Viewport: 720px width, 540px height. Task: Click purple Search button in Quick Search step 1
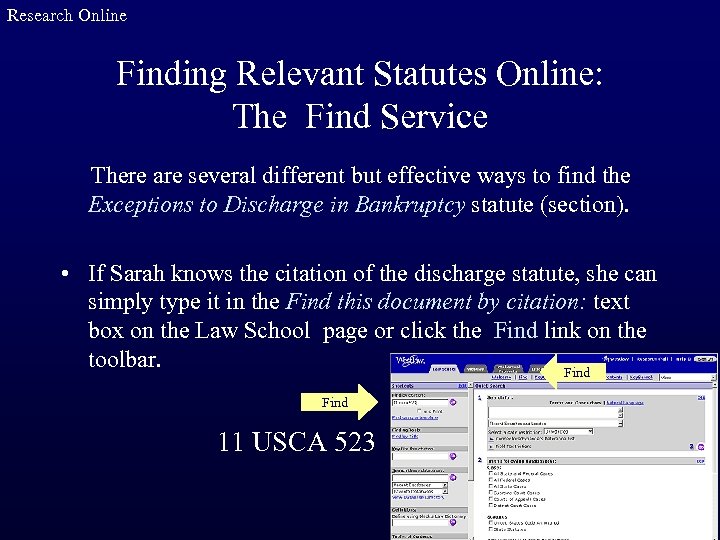(x=701, y=447)
